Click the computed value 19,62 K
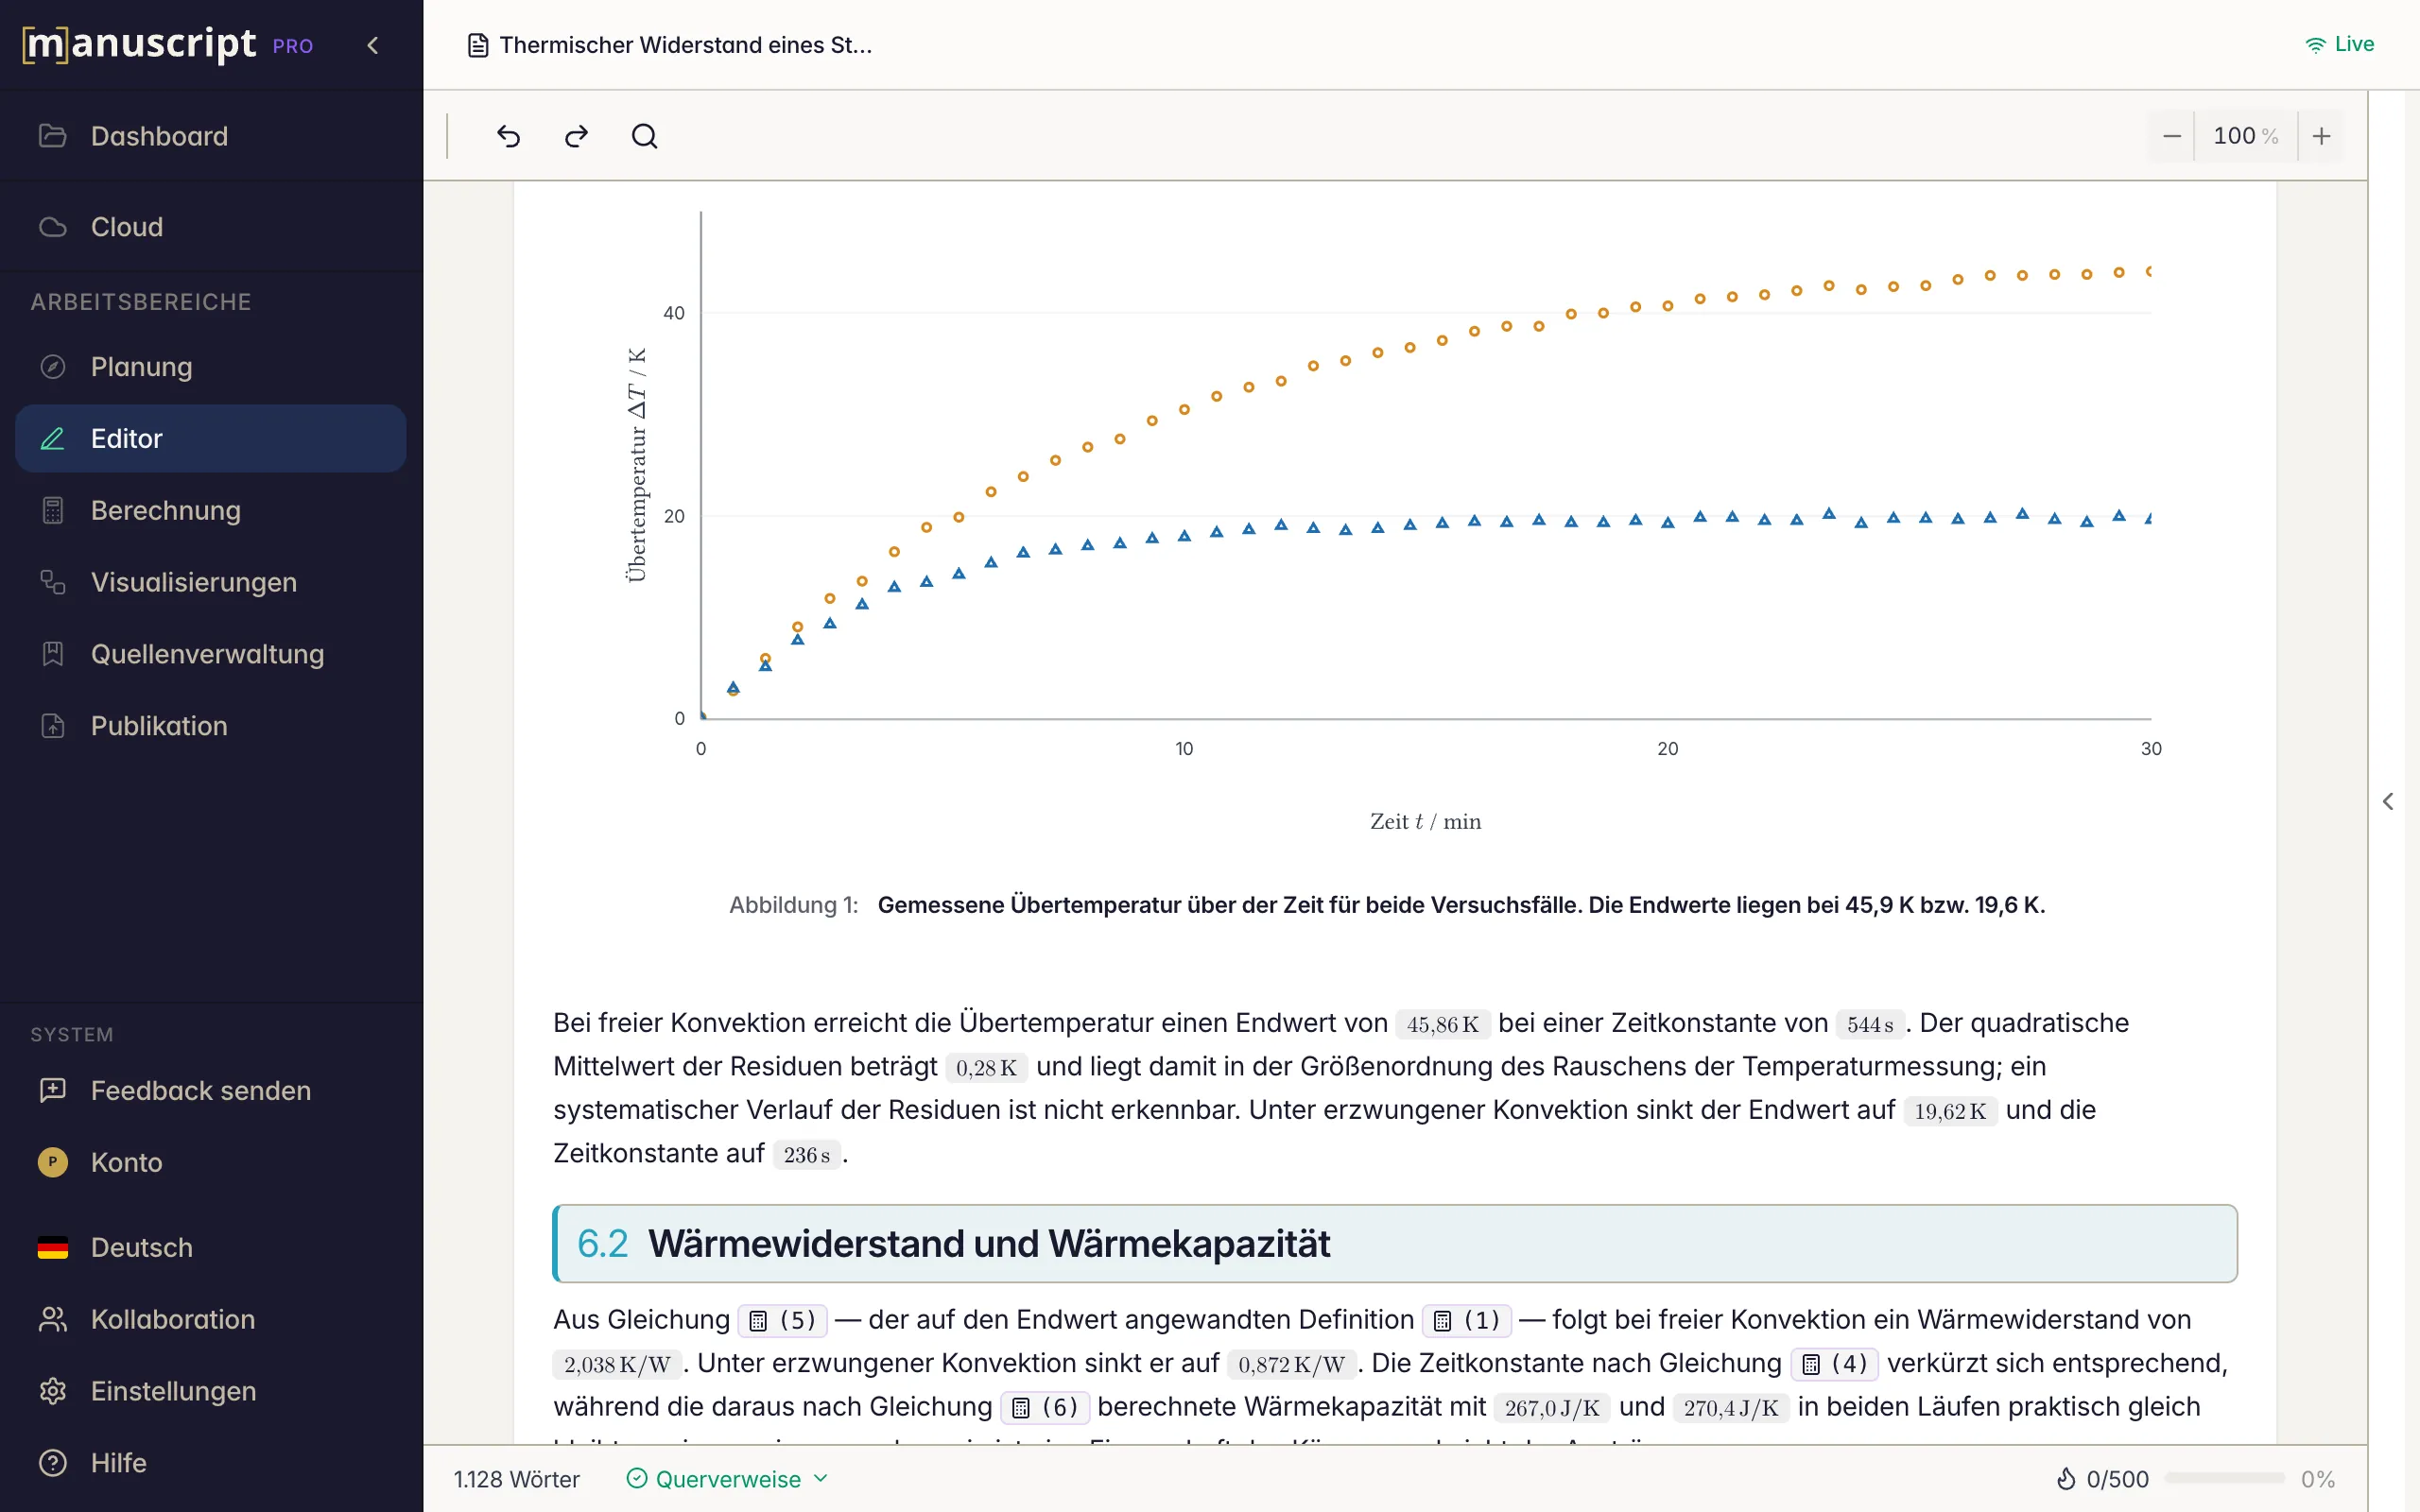The width and height of the screenshot is (2420, 1512). click(x=1950, y=1111)
